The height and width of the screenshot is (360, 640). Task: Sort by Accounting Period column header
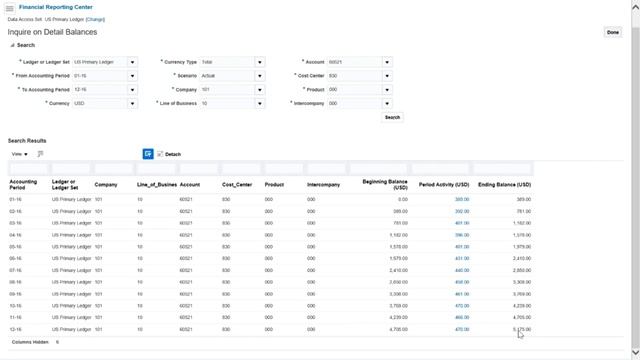(23, 184)
